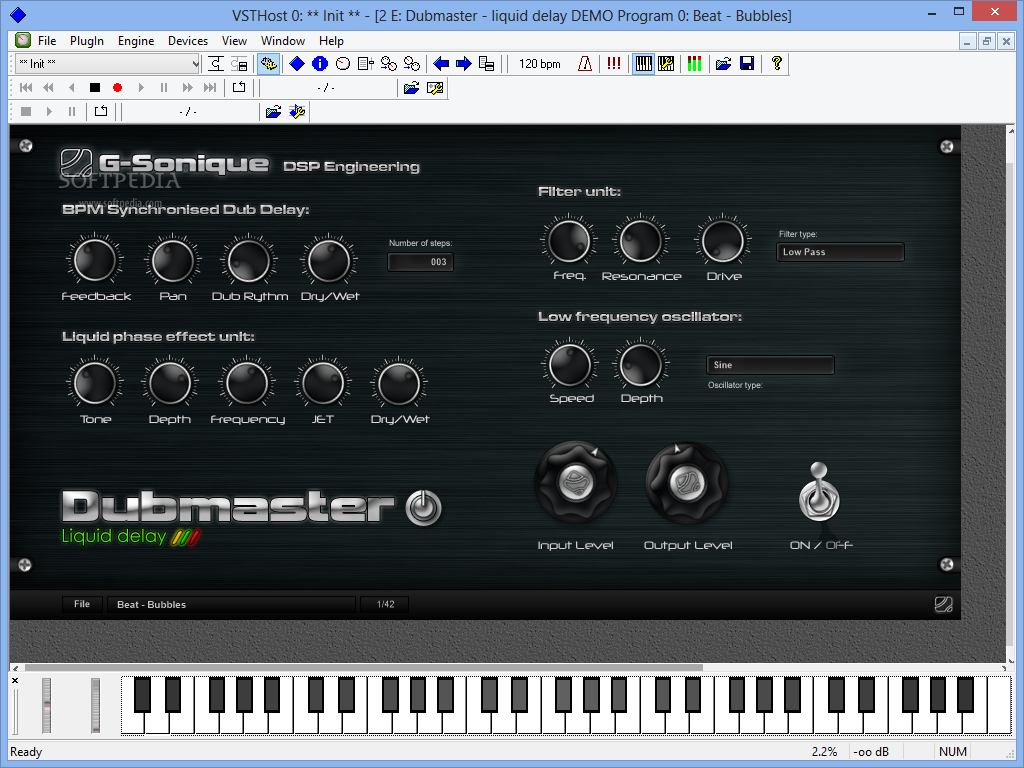This screenshot has width=1024, height=768.
Task: Open the Engine menu
Action: (136, 40)
